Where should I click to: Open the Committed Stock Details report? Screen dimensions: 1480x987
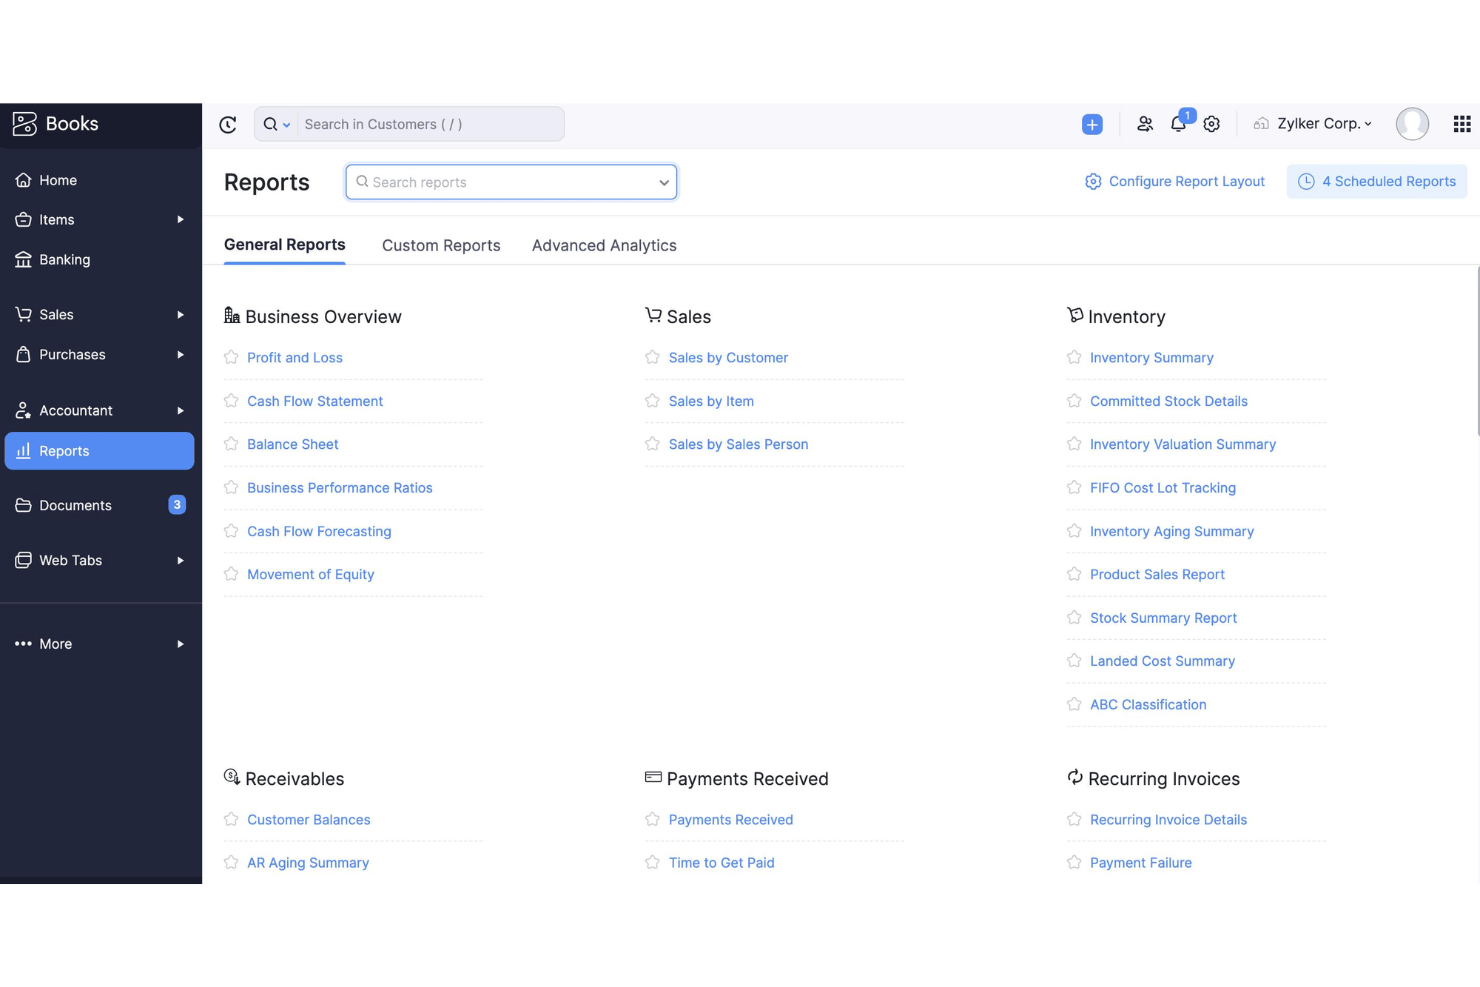tap(1169, 401)
